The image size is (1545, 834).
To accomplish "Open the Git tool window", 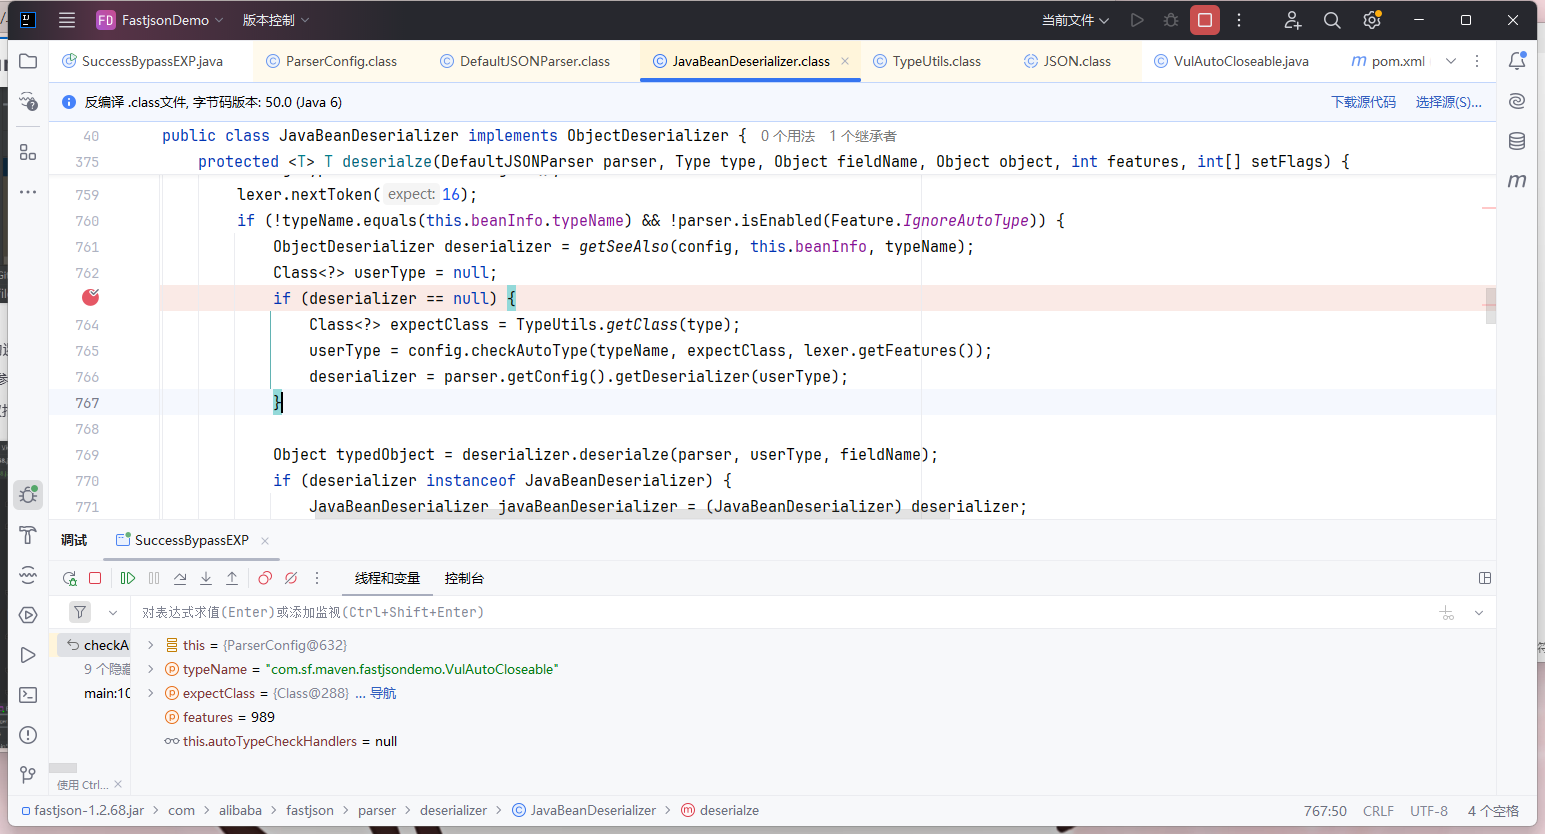I will 28,775.
